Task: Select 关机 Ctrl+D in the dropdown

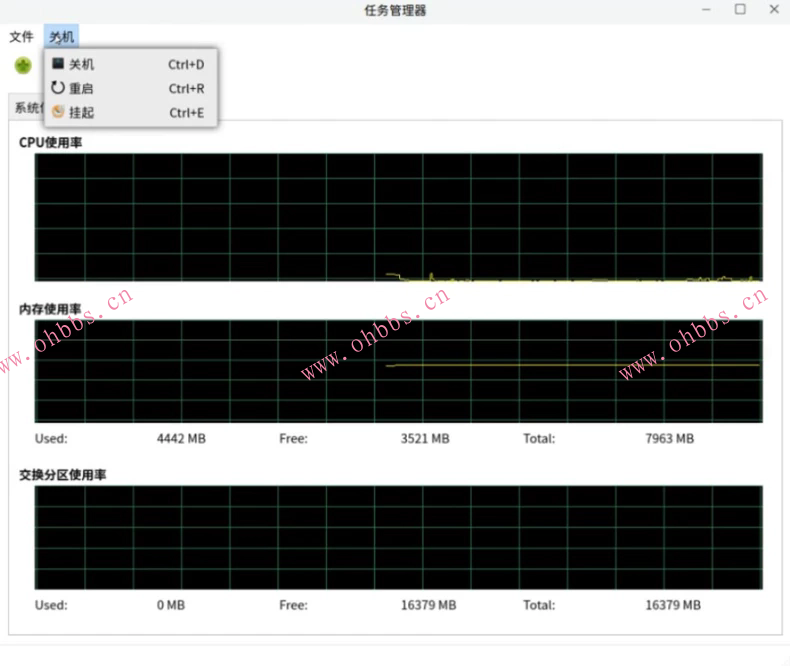Action: tap(131, 64)
